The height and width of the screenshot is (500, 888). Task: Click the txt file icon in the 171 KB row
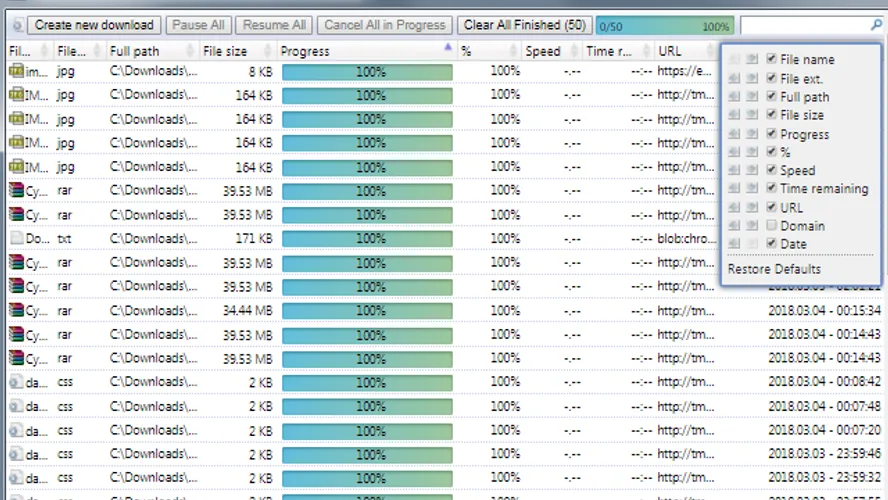pyautogui.click(x=16, y=238)
